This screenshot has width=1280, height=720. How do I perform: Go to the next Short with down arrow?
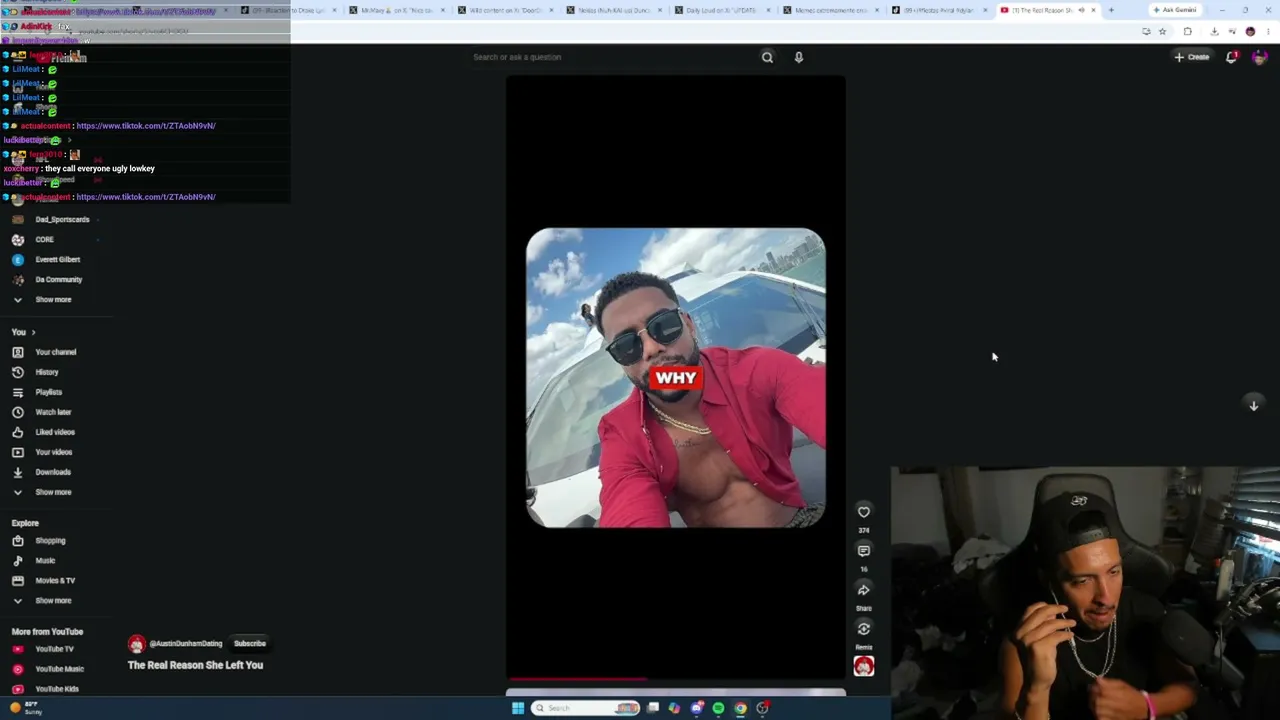(x=1253, y=405)
